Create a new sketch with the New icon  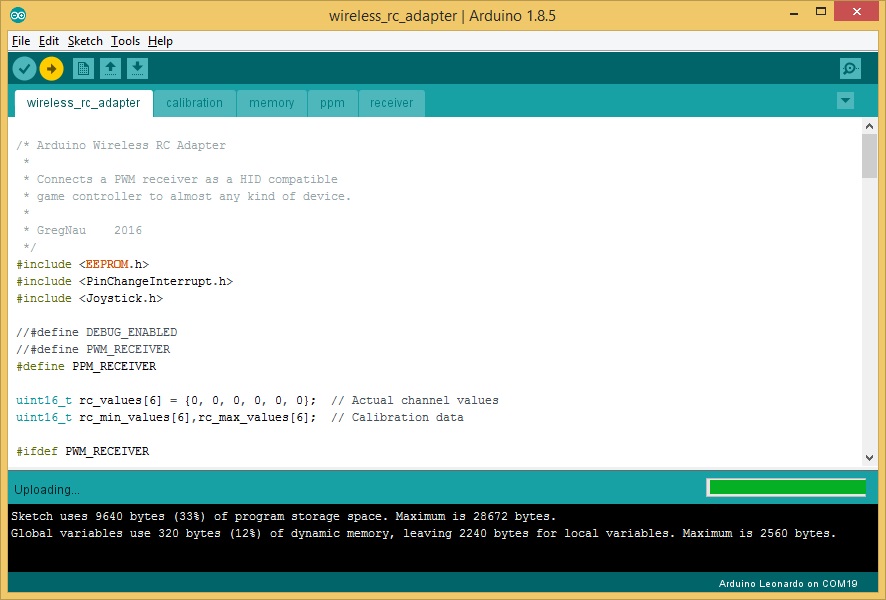pos(83,69)
